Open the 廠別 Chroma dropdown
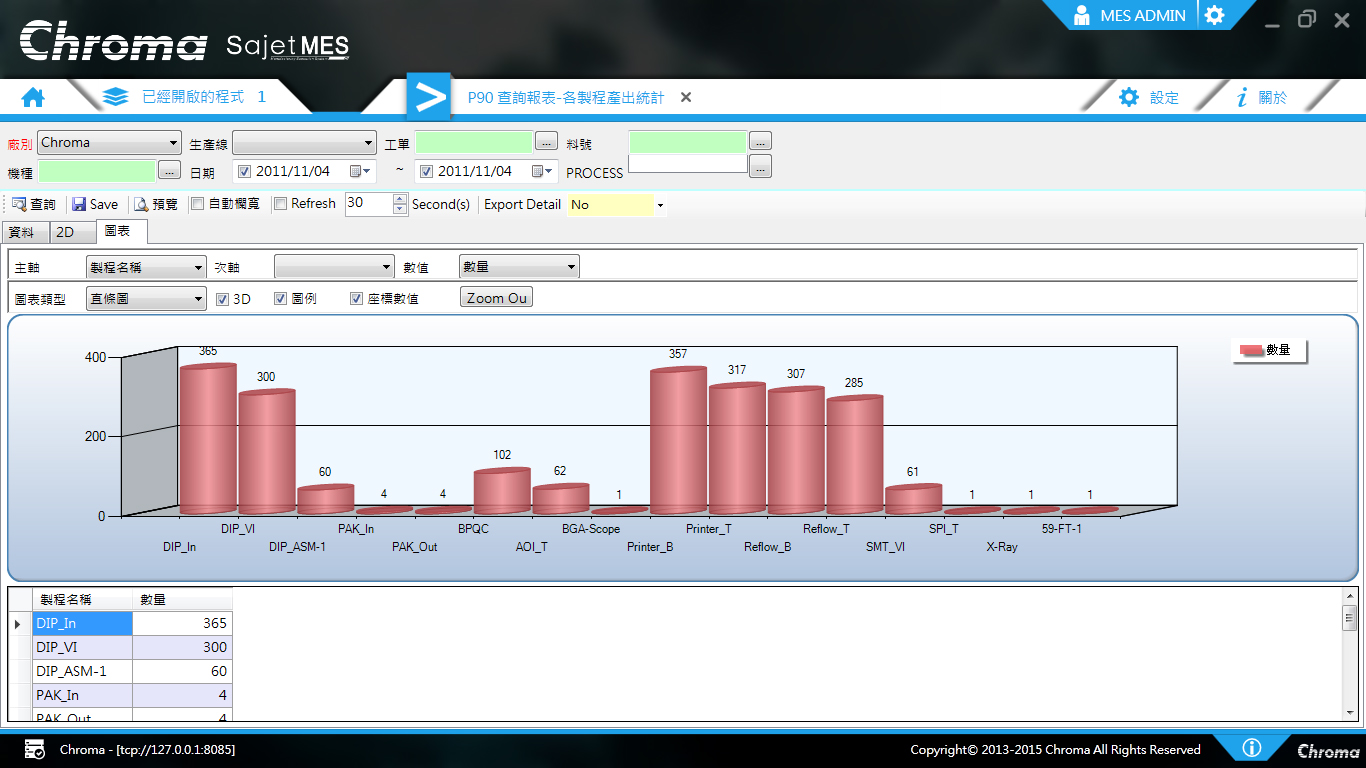This screenshot has height=768, width=1366. (x=110, y=142)
